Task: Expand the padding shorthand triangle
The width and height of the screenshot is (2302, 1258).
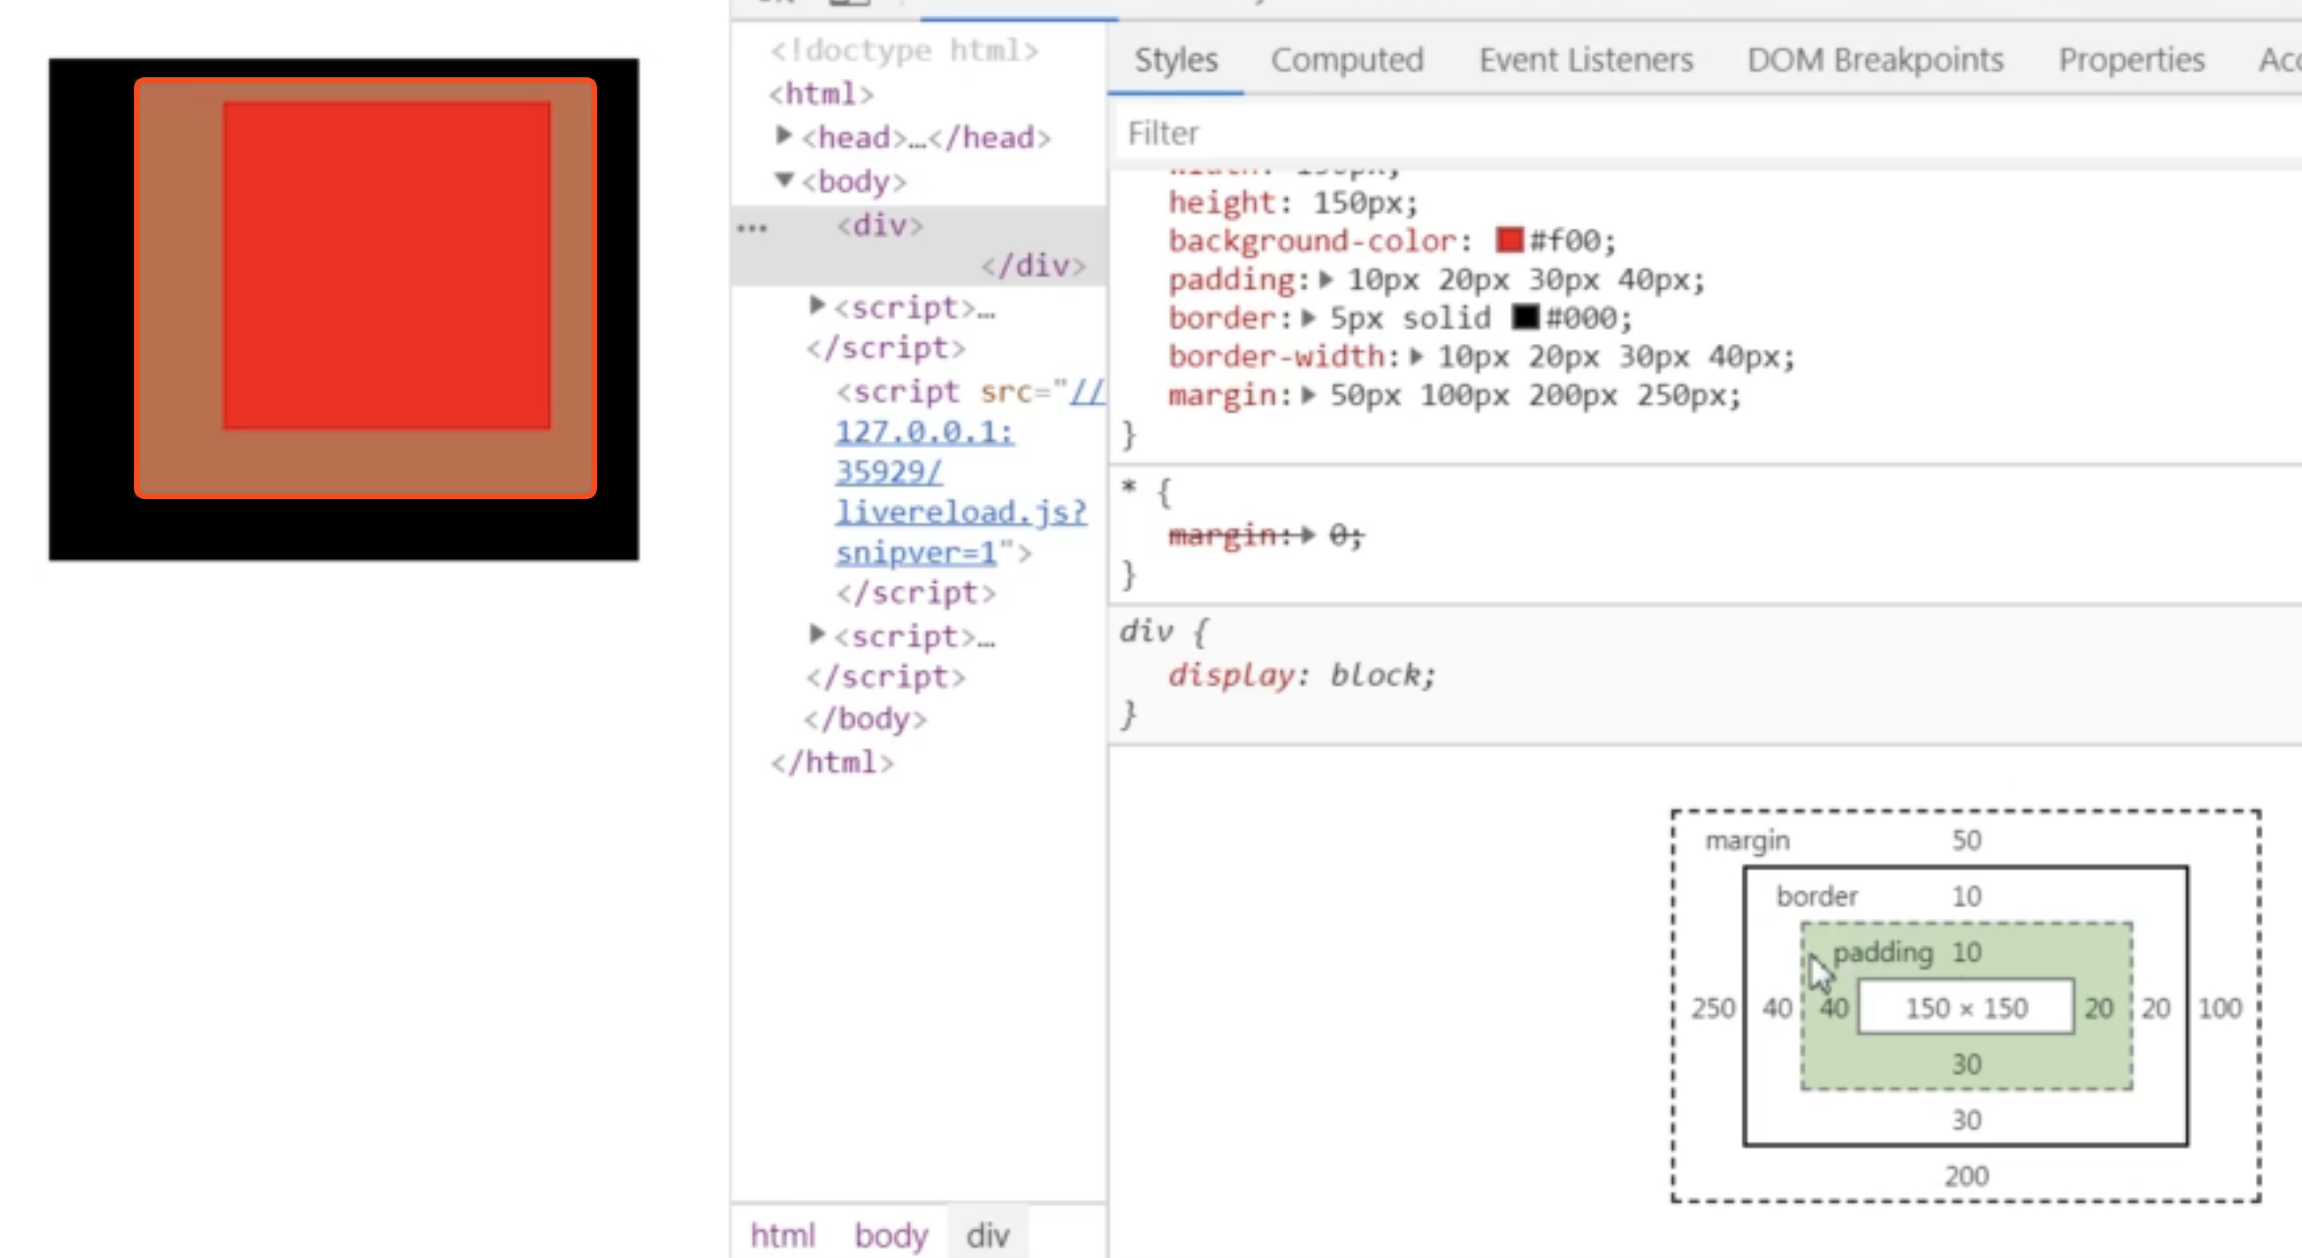Action: pos(1327,280)
